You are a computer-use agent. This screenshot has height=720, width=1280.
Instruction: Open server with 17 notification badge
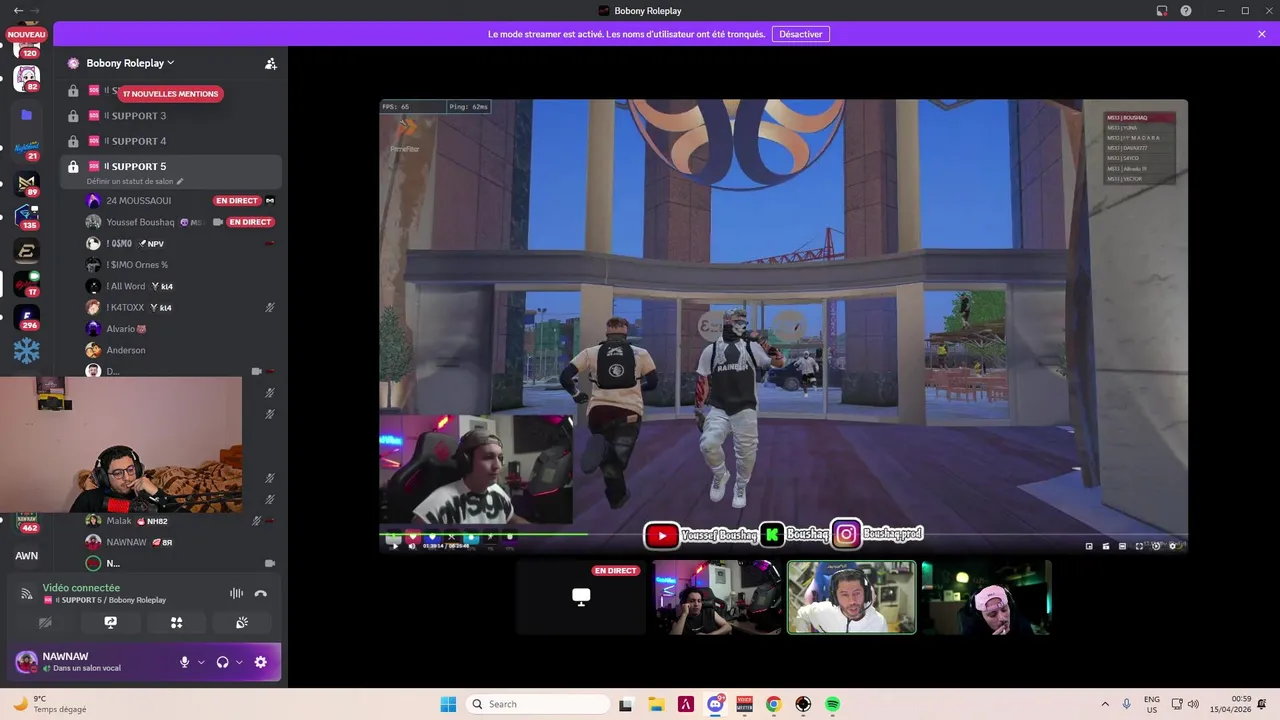click(27, 284)
